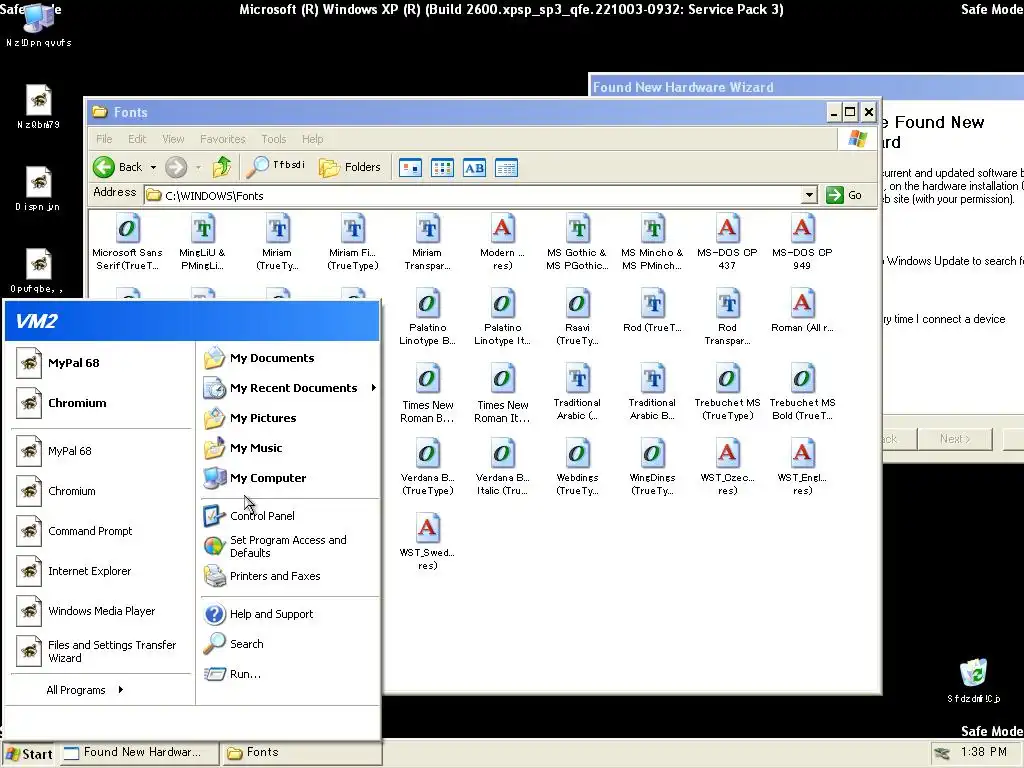Viewport: 1024px width, 768px height.
Task: Open My Pictures from Start menu
Action: click(290, 418)
